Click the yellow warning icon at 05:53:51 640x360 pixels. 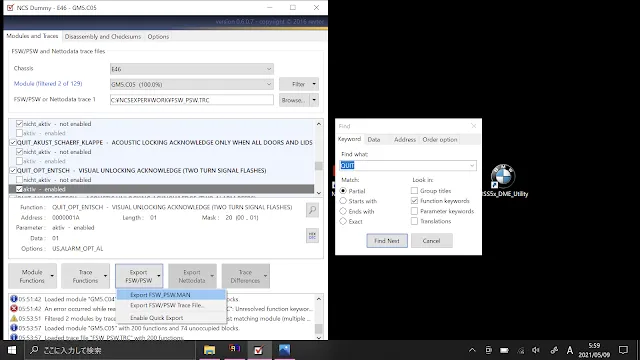click(13, 318)
